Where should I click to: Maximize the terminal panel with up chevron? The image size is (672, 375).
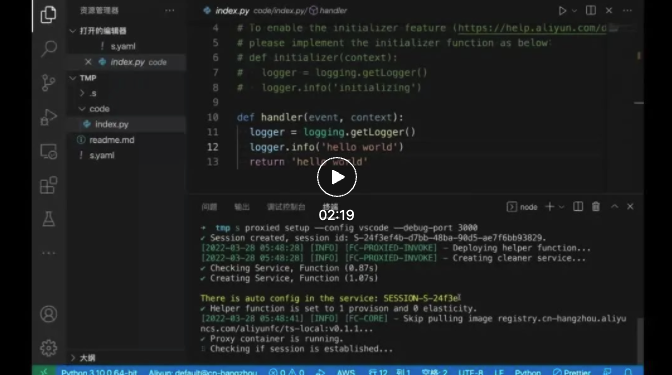point(615,207)
